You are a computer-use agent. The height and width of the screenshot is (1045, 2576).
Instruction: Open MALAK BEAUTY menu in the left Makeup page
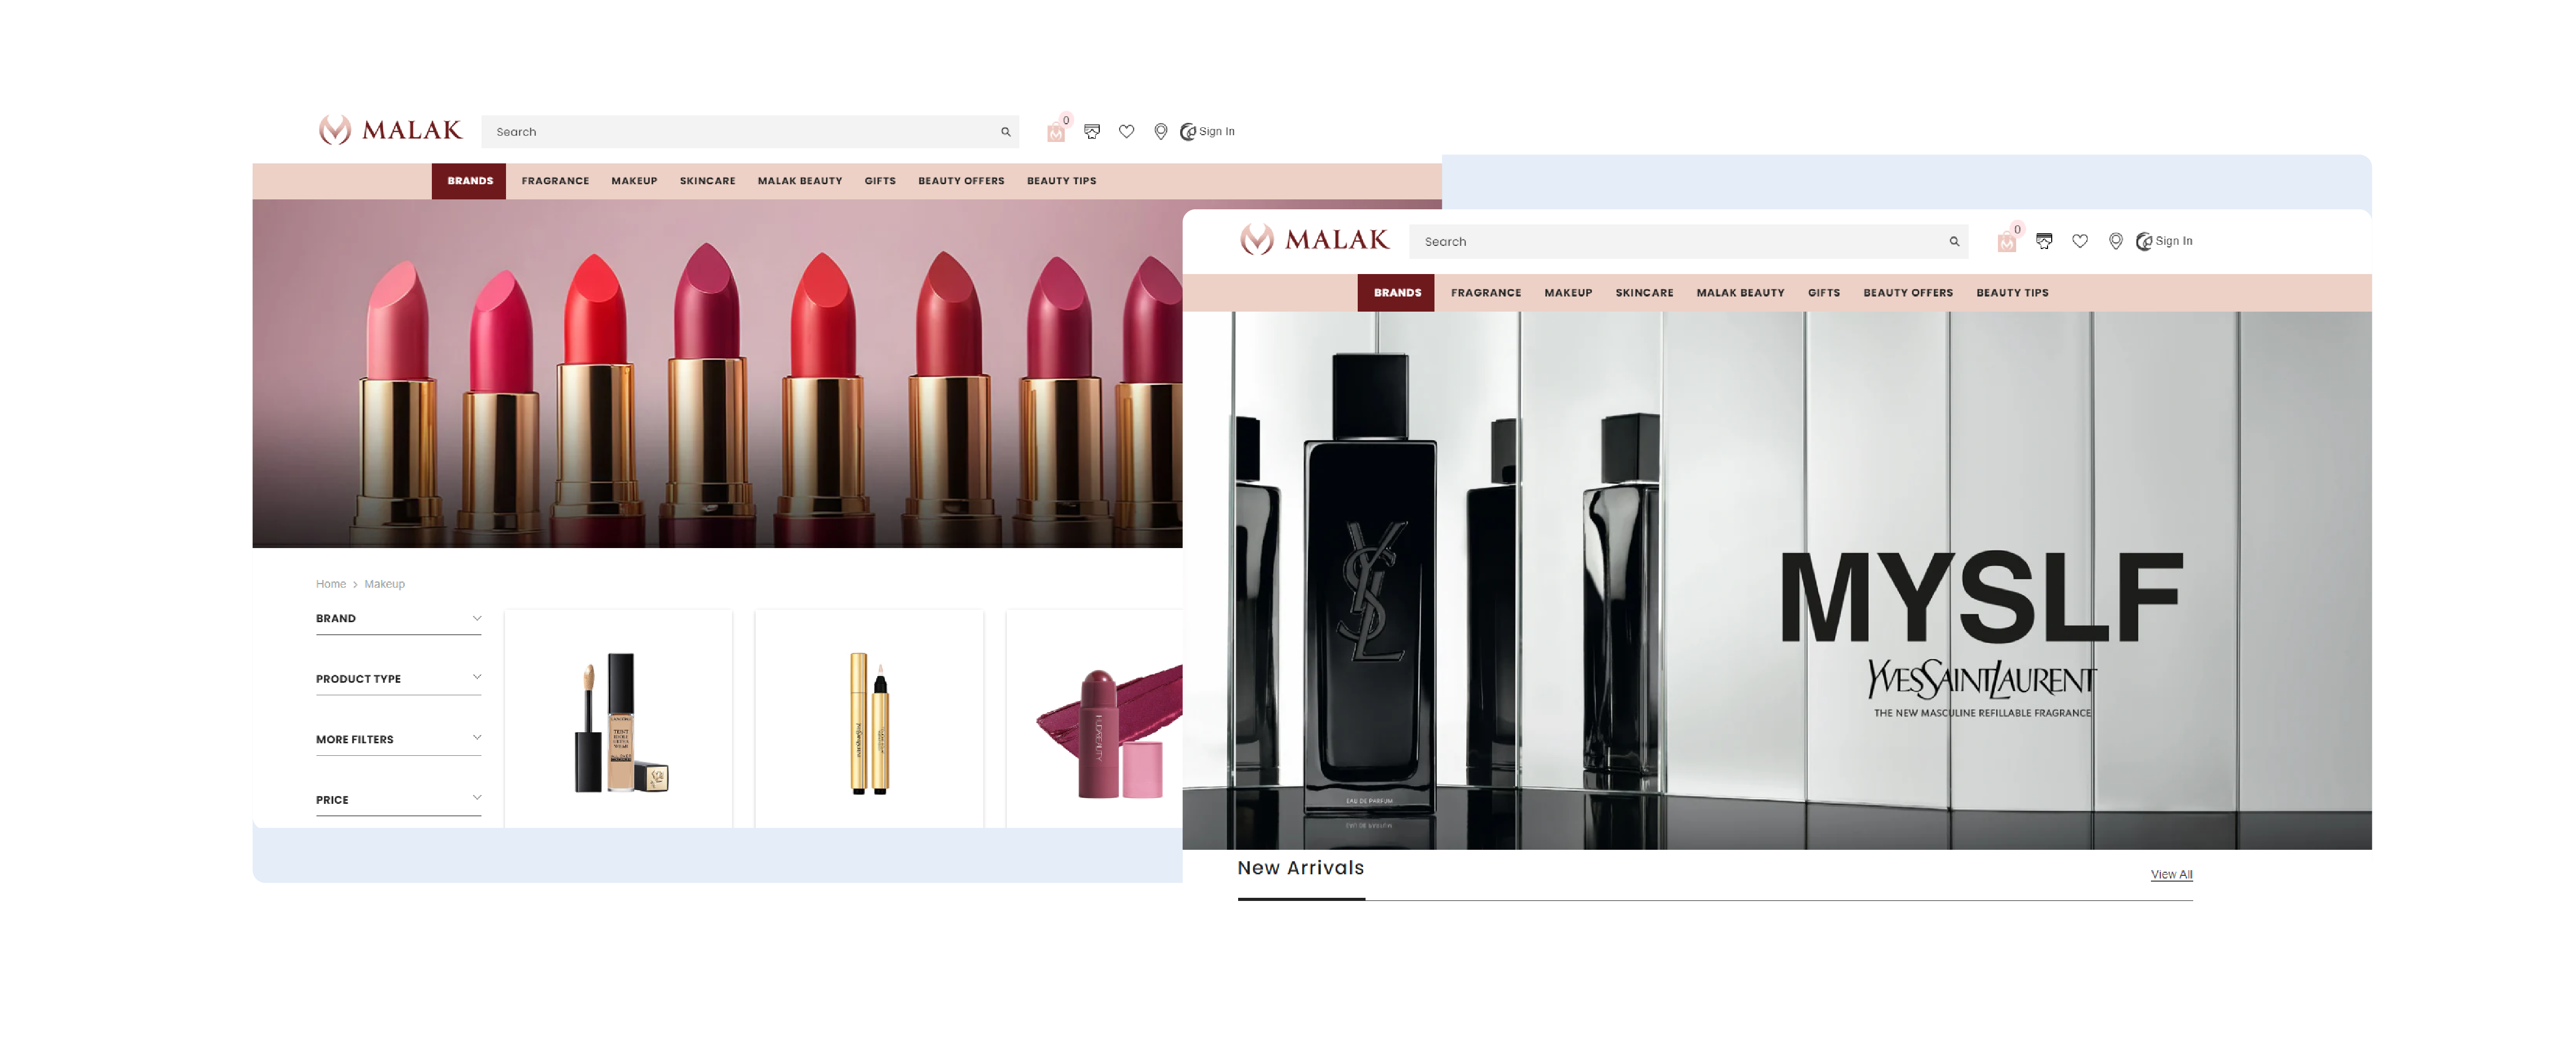pyautogui.click(x=800, y=181)
